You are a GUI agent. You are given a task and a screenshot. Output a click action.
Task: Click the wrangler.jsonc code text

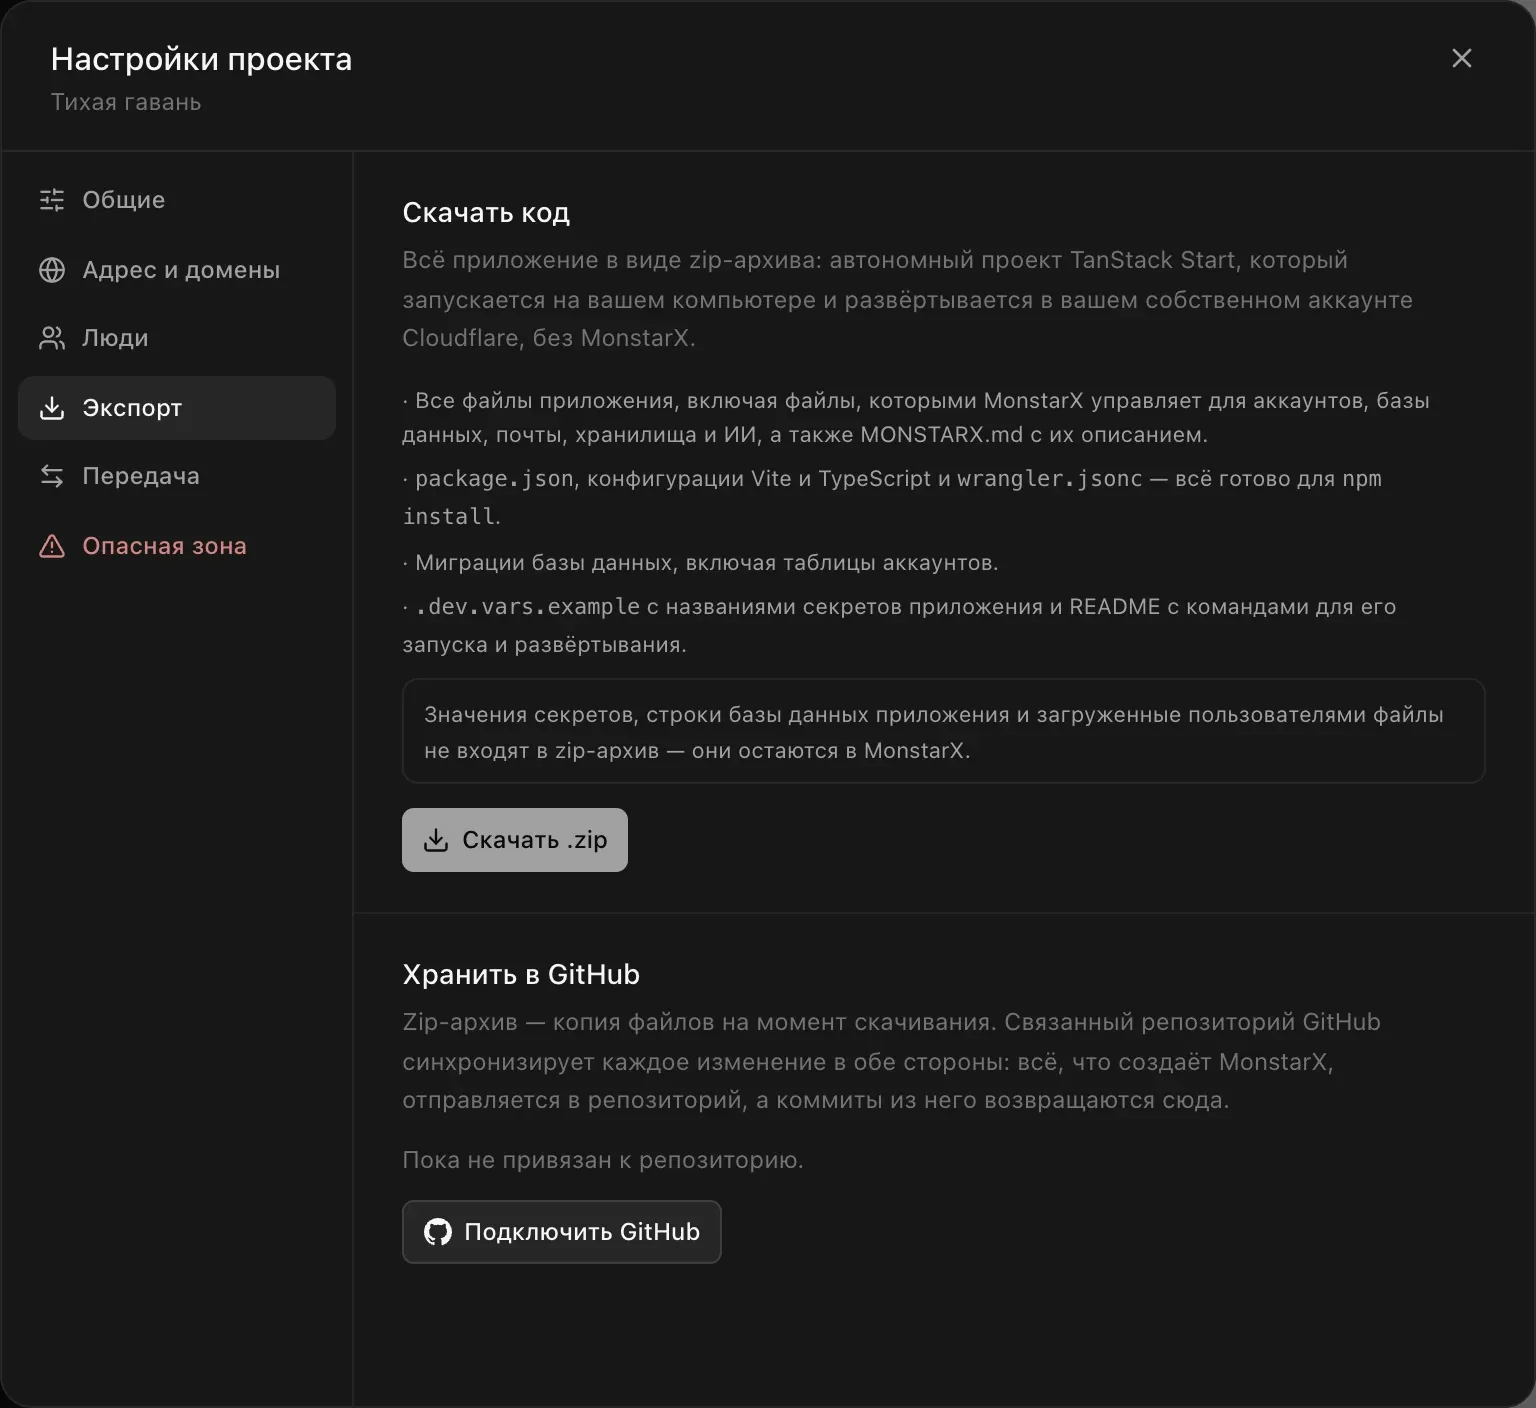(x=1049, y=479)
